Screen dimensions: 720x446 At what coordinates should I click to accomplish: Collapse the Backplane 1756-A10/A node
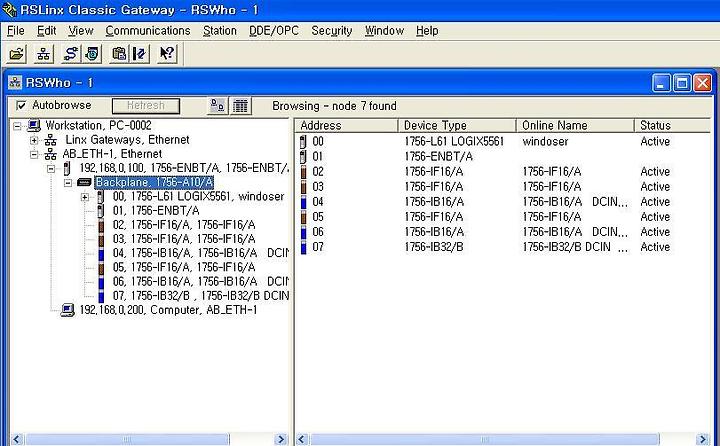(68, 183)
